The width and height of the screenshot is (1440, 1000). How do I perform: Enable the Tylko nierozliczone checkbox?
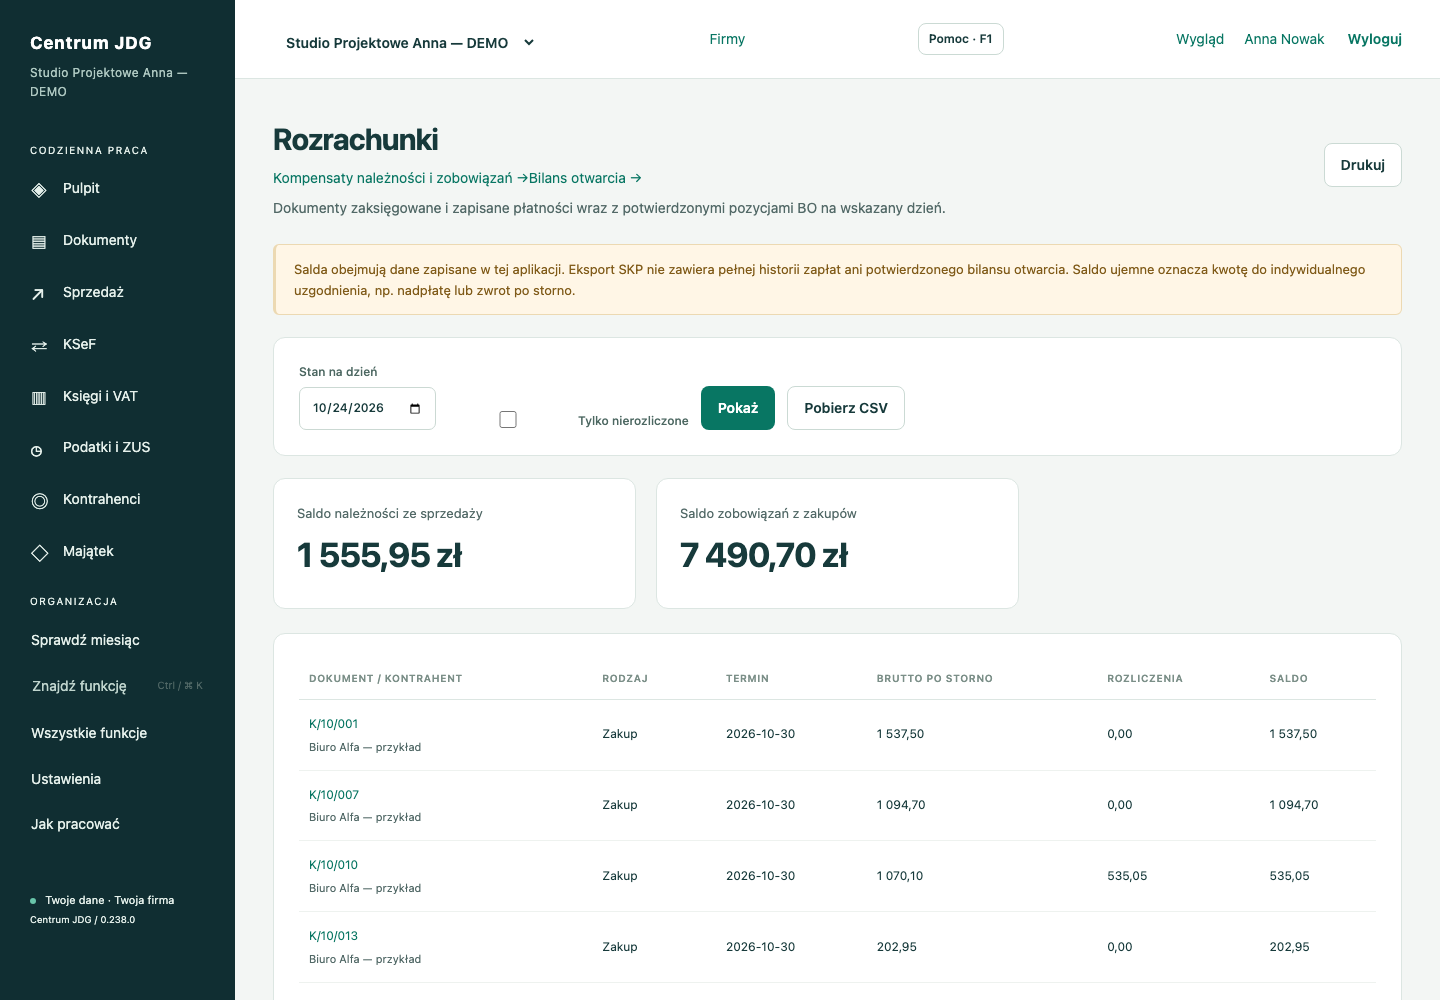point(508,419)
